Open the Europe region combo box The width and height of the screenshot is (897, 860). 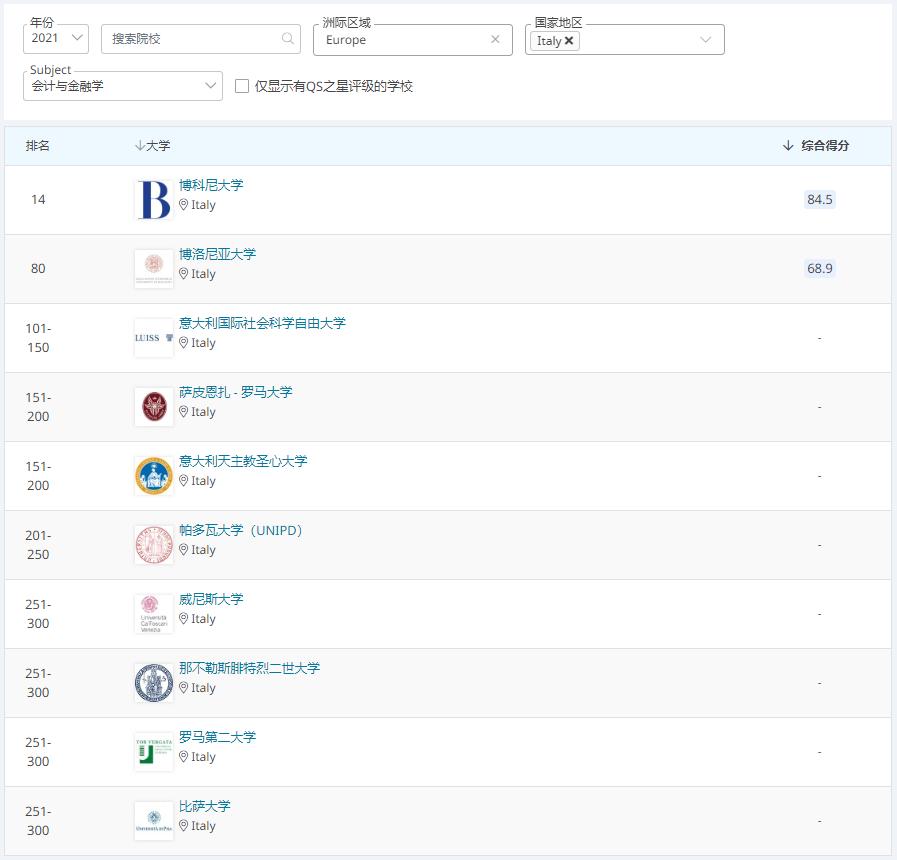tap(412, 39)
